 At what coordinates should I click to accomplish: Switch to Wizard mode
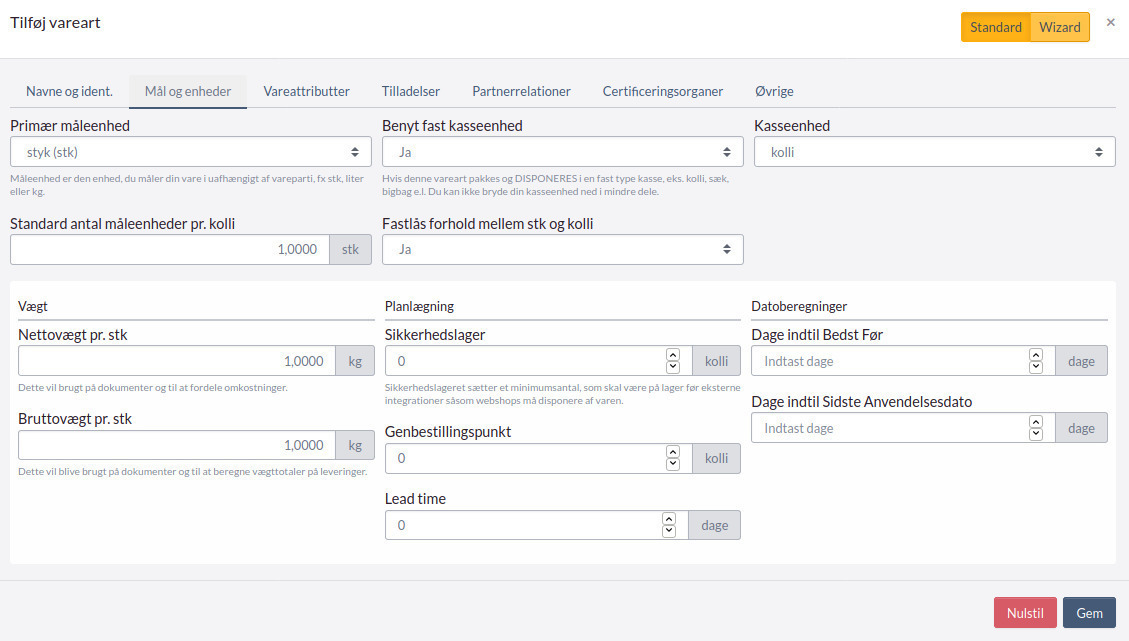[1059, 27]
